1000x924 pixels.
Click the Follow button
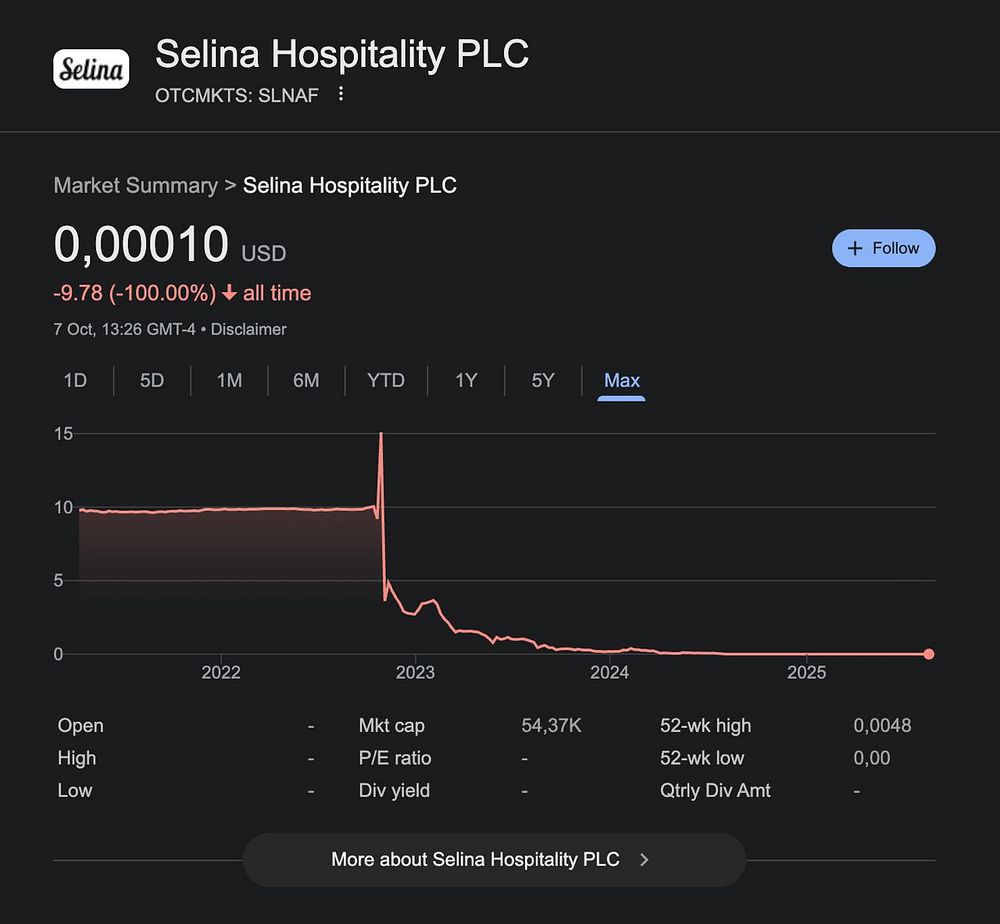pos(883,248)
